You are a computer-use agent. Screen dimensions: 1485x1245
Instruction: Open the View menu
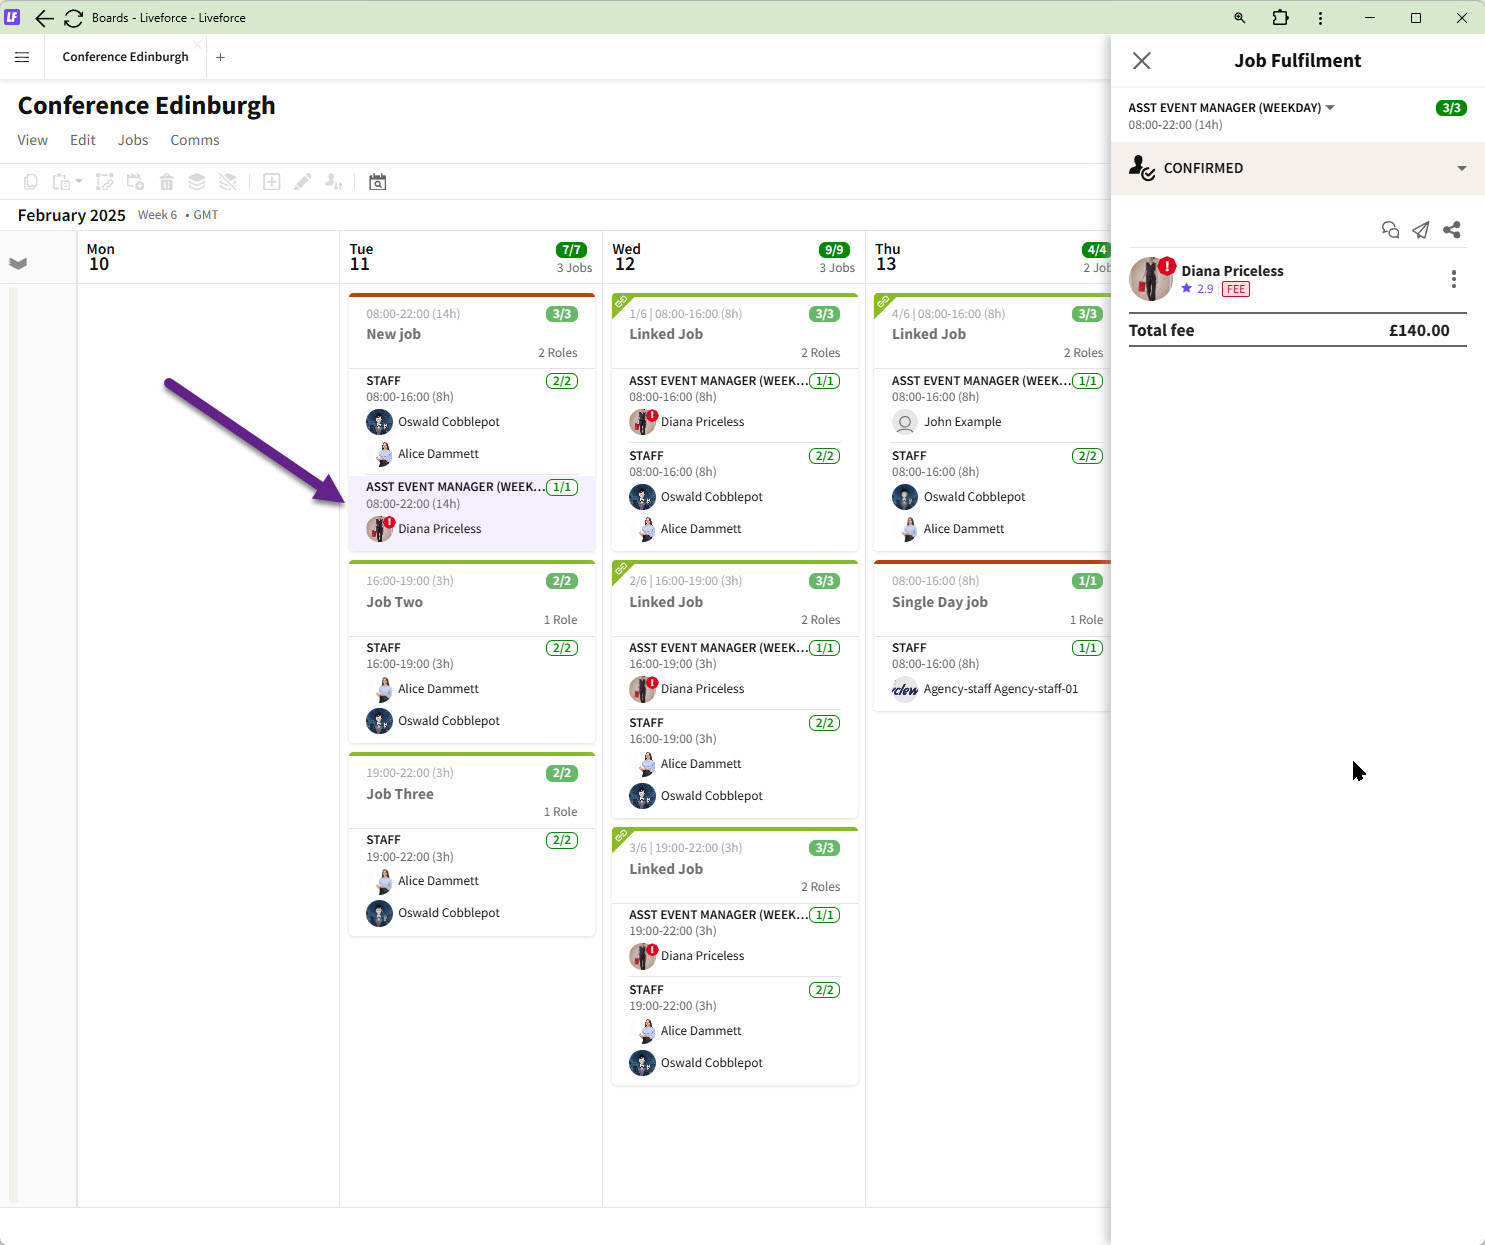[x=33, y=140]
